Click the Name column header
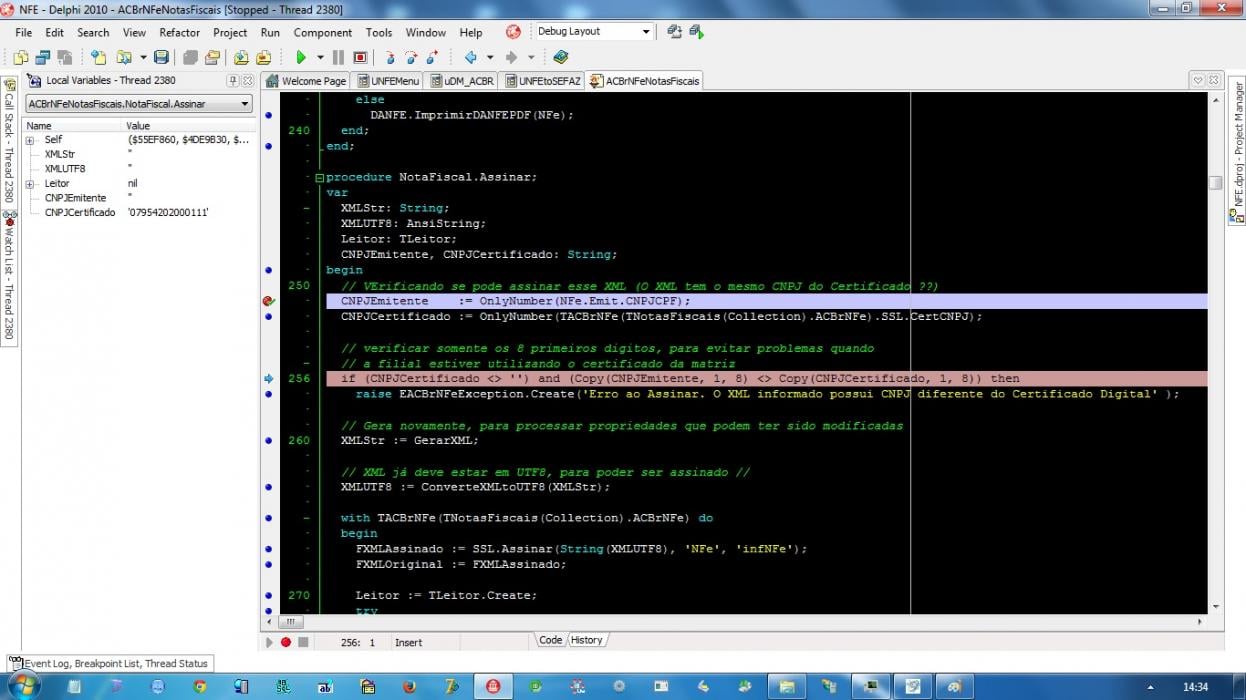Image resolution: width=1246 pixels, height=700 pixels. click(73, 126)
